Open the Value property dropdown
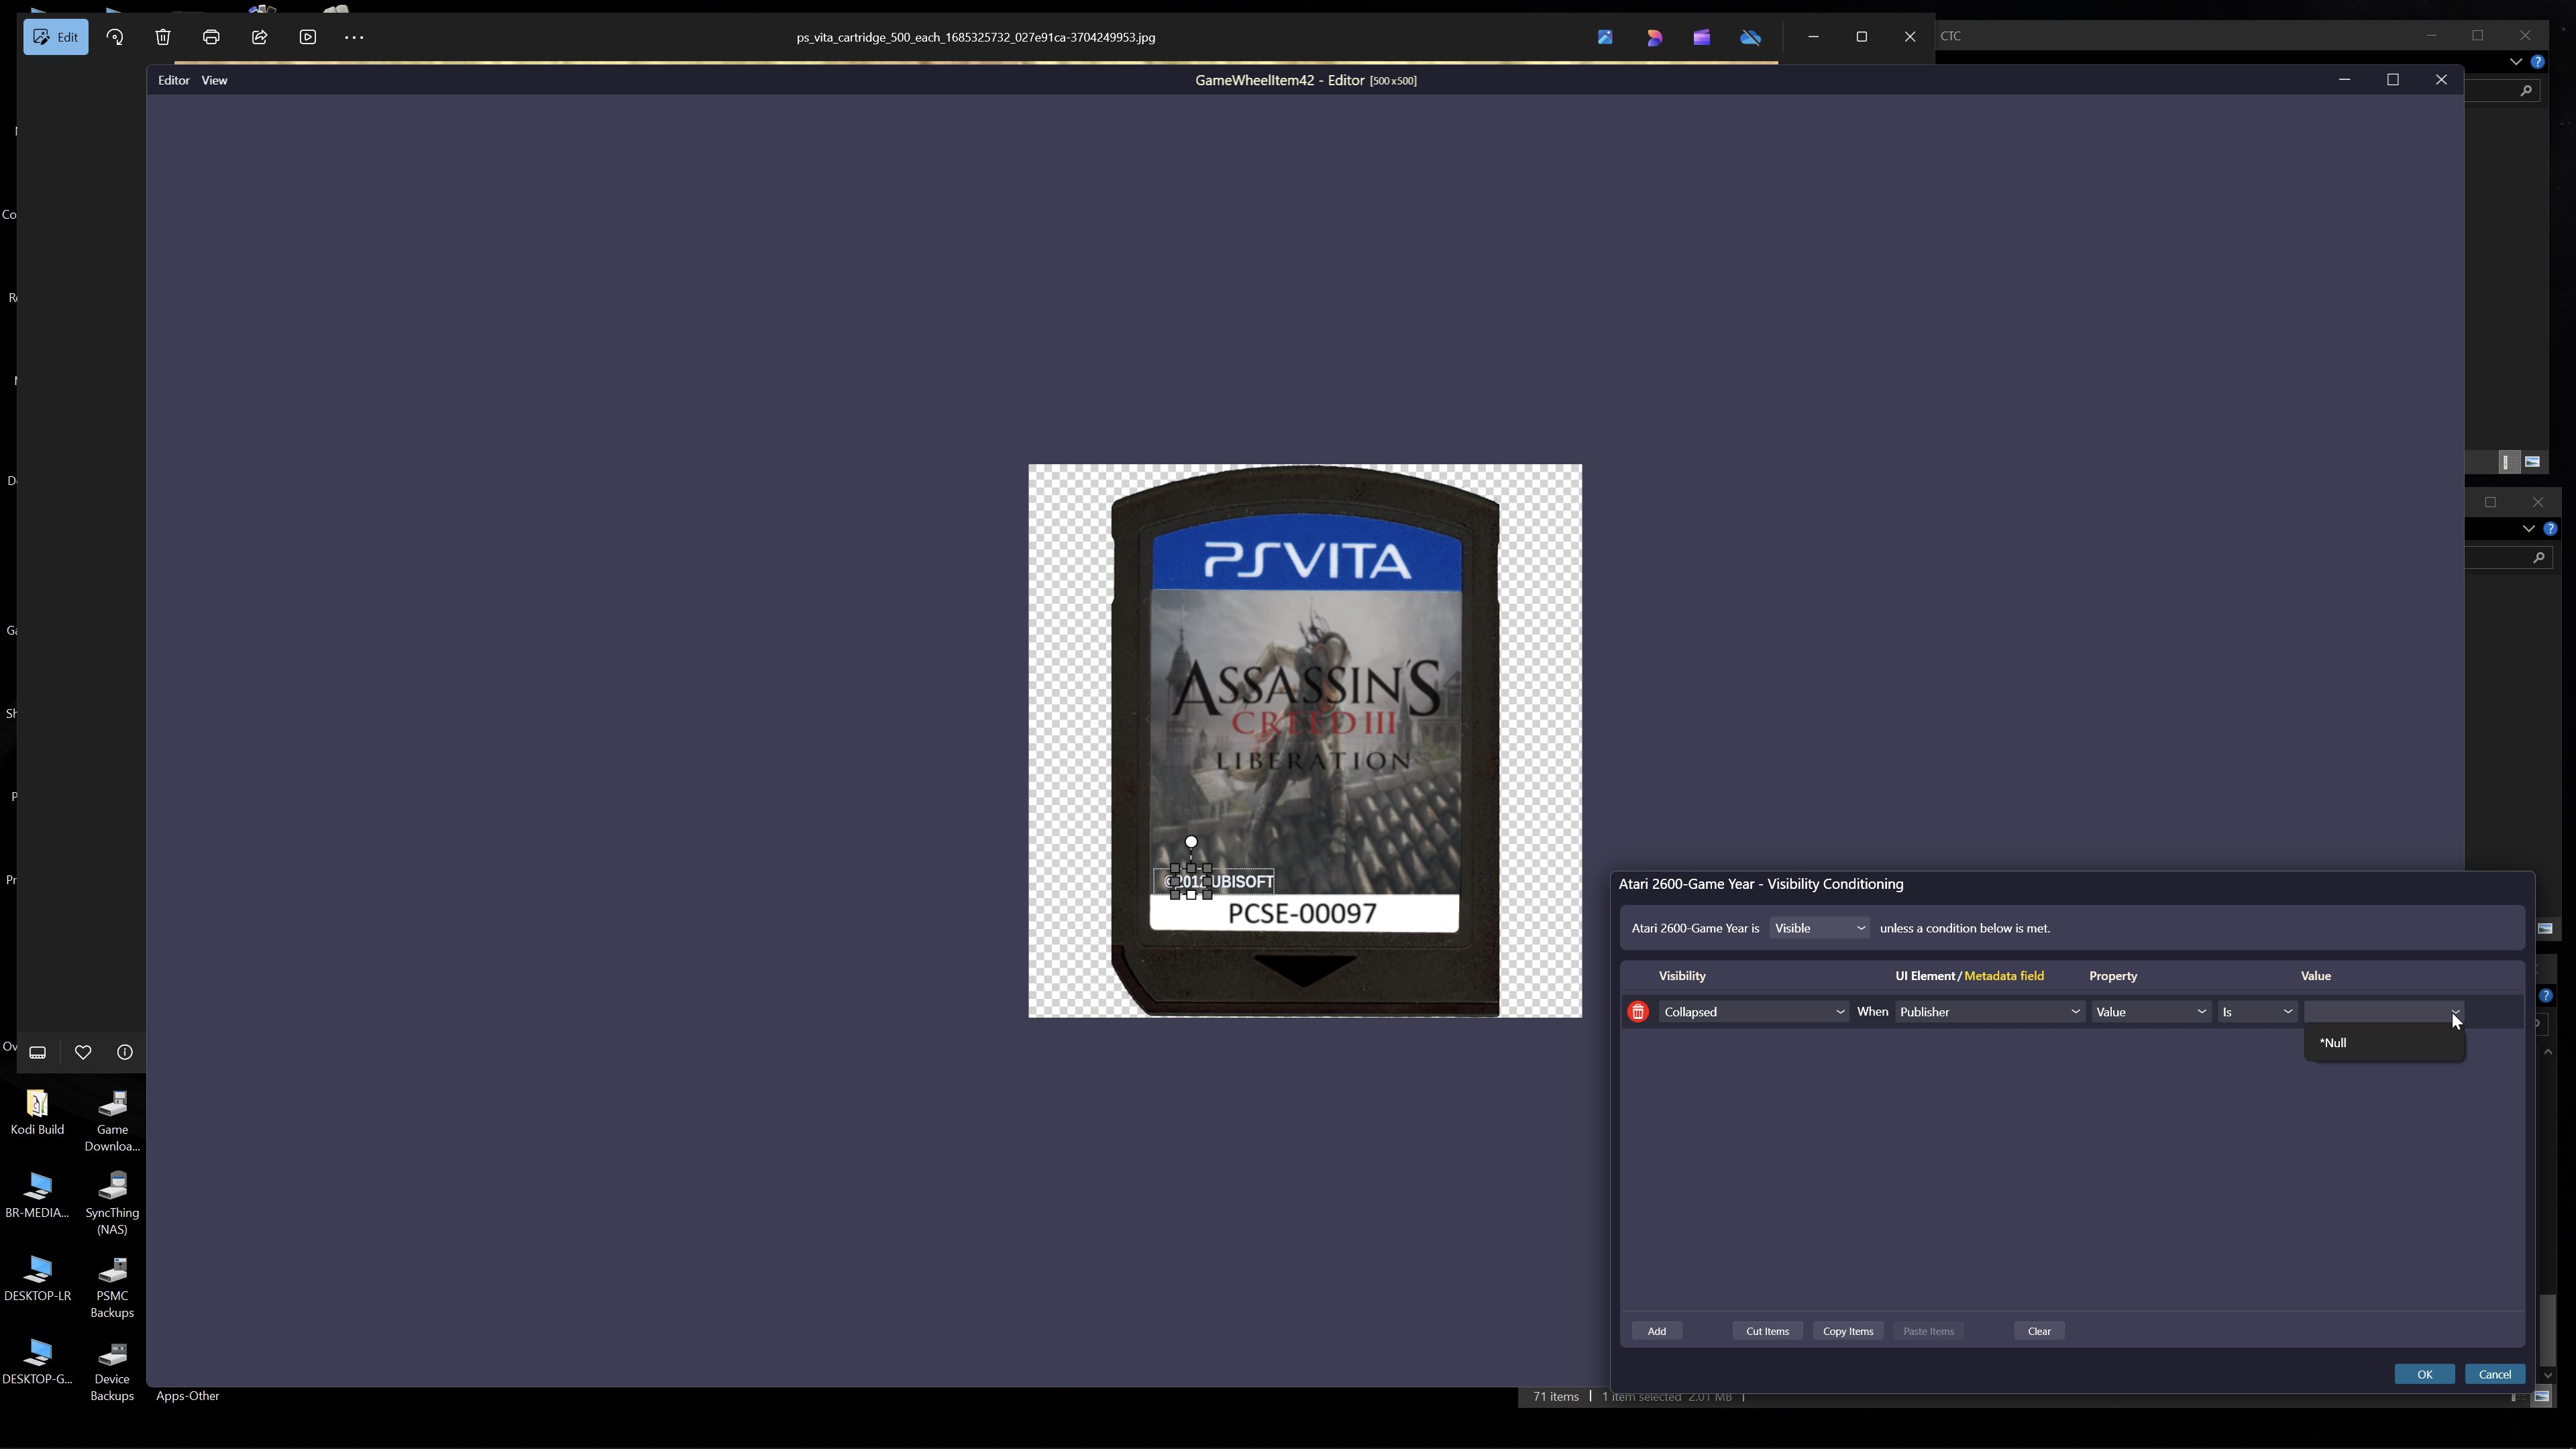2576x1449 pixels. click(2151, 1012)
